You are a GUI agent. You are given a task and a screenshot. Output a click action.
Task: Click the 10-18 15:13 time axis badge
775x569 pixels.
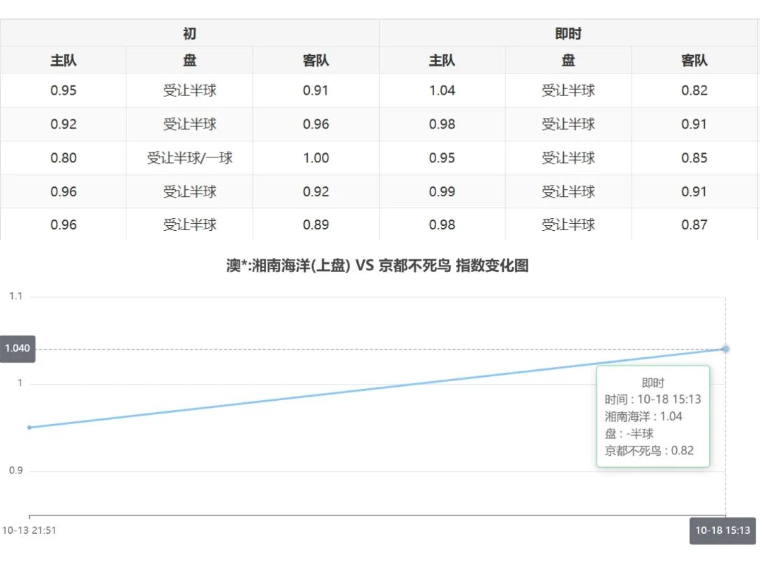coord(723,530)
